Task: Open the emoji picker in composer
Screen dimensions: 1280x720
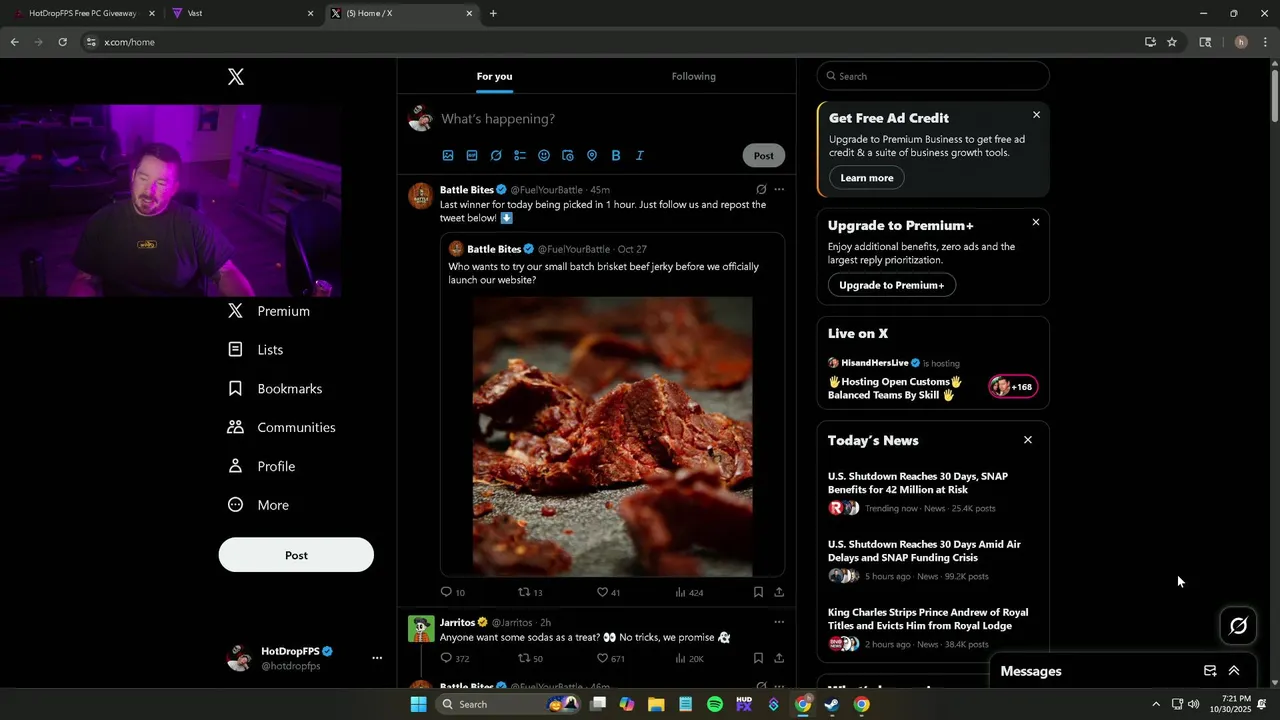Action: tap(544, 156)
